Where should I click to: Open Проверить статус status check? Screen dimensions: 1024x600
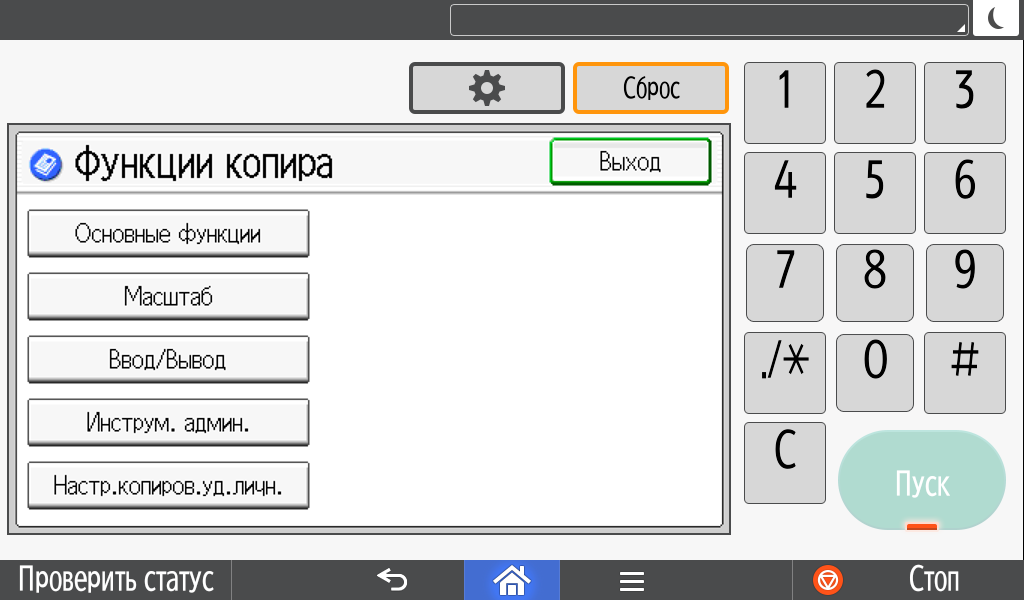[116, 580]
